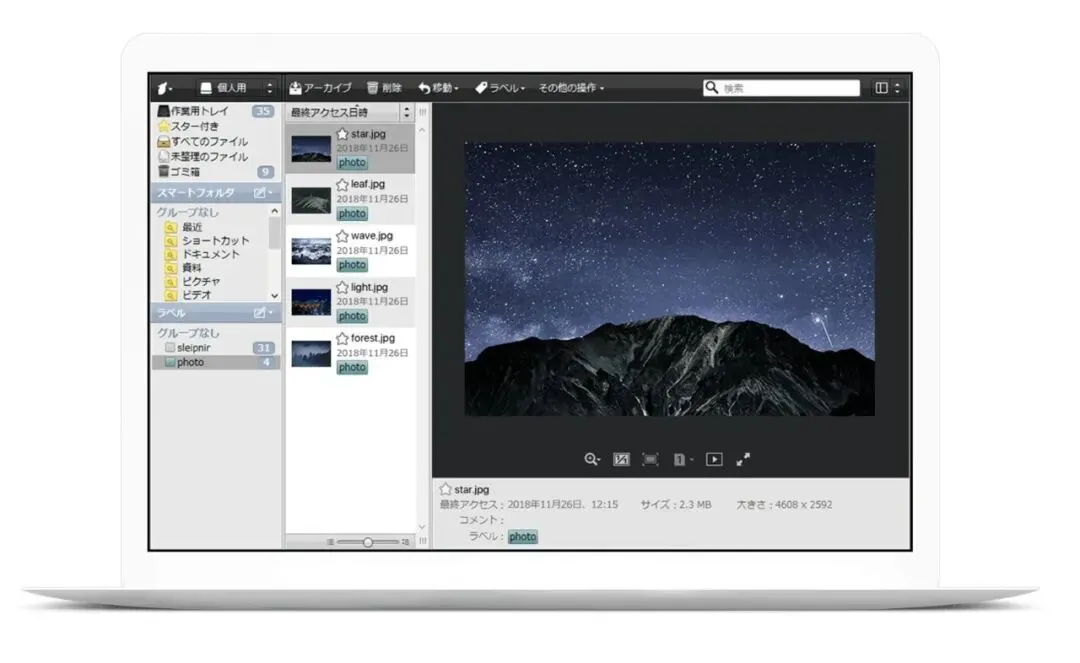Select the star.jpg thumbnail
1080x663 pixels.
(x=311, y=149)
